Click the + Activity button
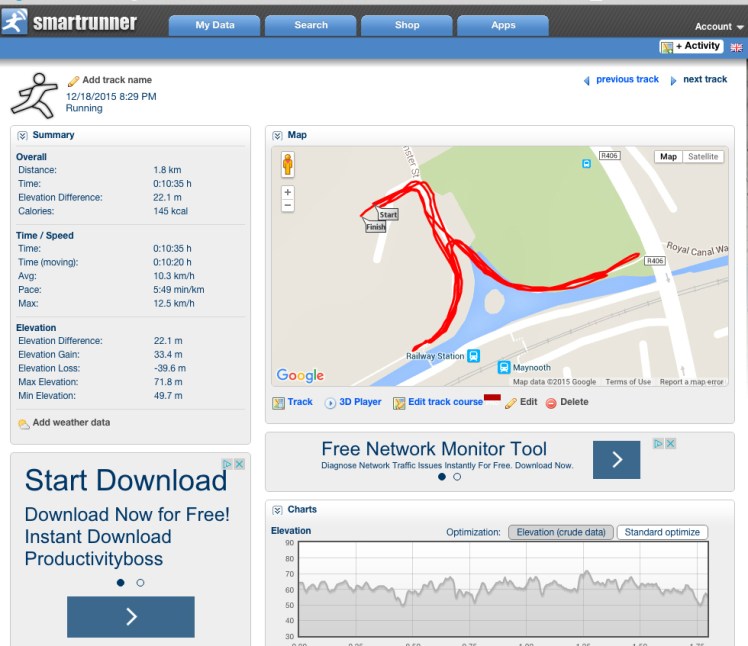Image resolution: width=748 pixels, height=646 pixels. tap(691, 46)
